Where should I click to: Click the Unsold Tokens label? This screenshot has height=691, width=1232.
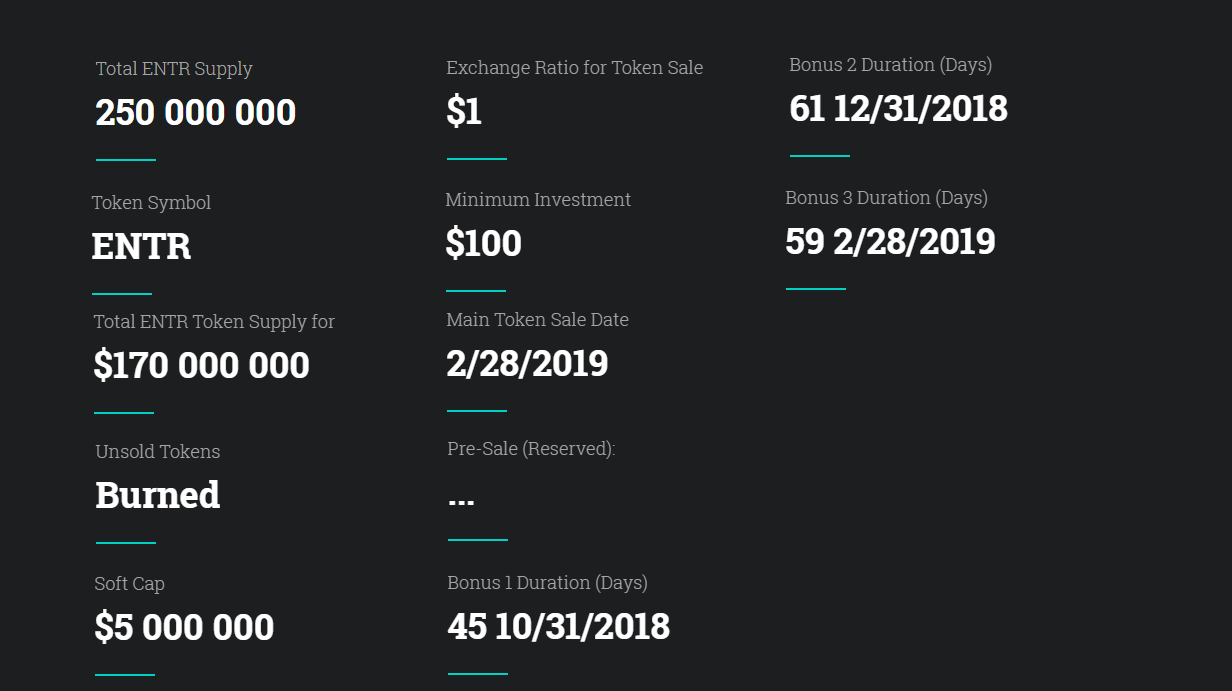pyautogui.click(x=158, y=452)
